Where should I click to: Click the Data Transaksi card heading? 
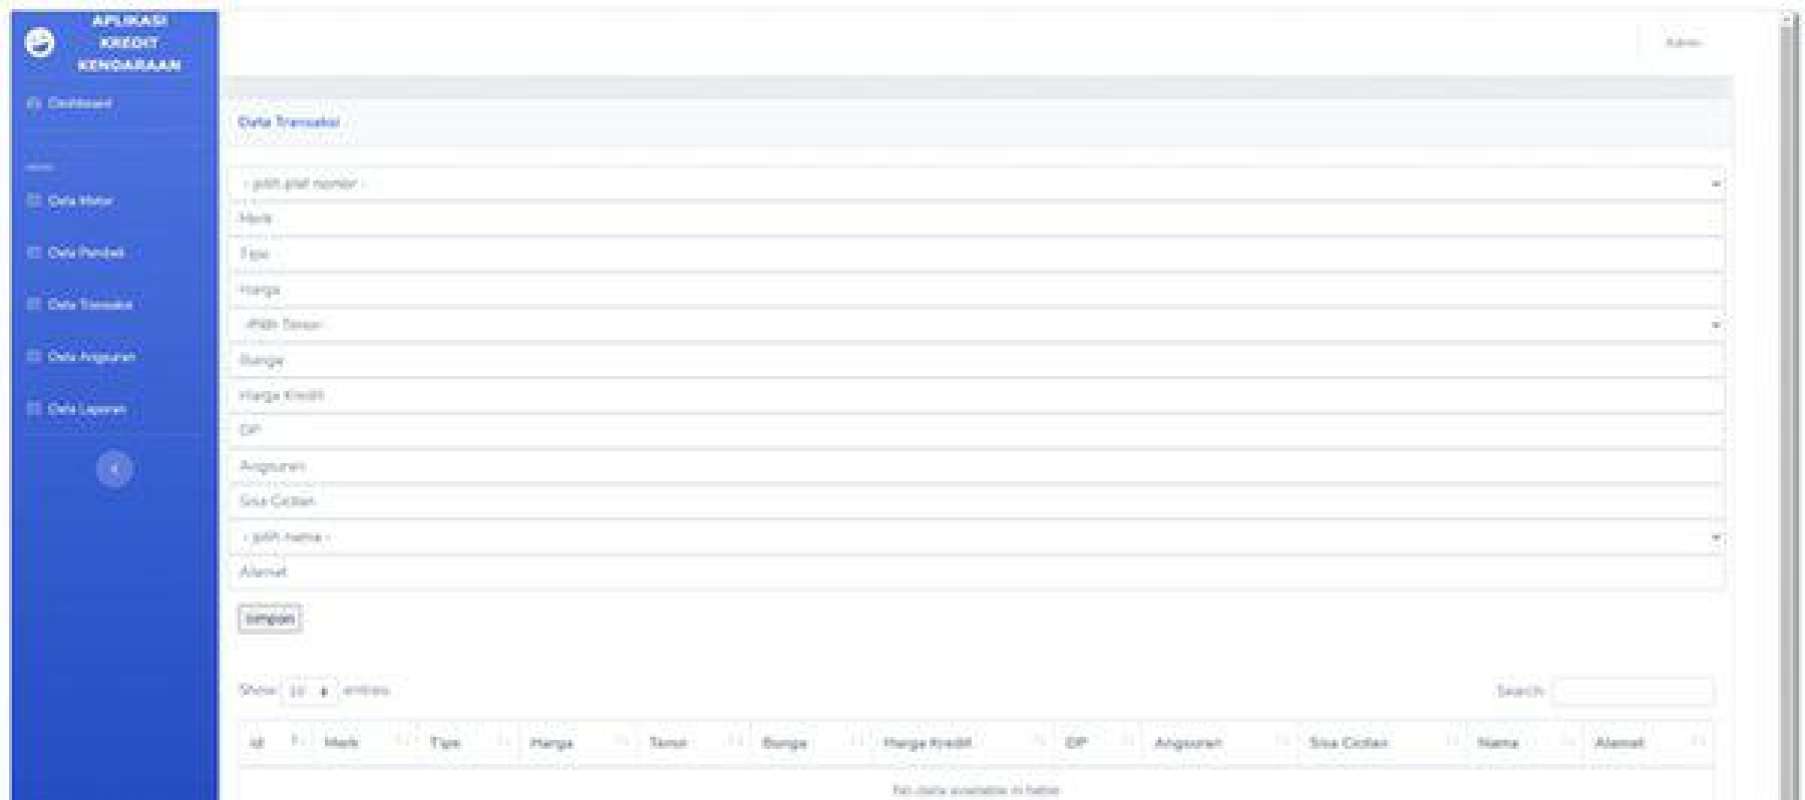(289, 122)
